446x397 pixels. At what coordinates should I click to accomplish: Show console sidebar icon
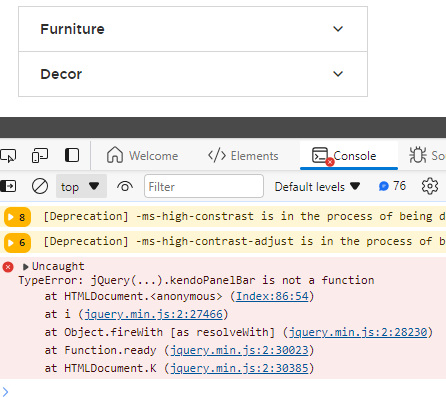[8, 186]
